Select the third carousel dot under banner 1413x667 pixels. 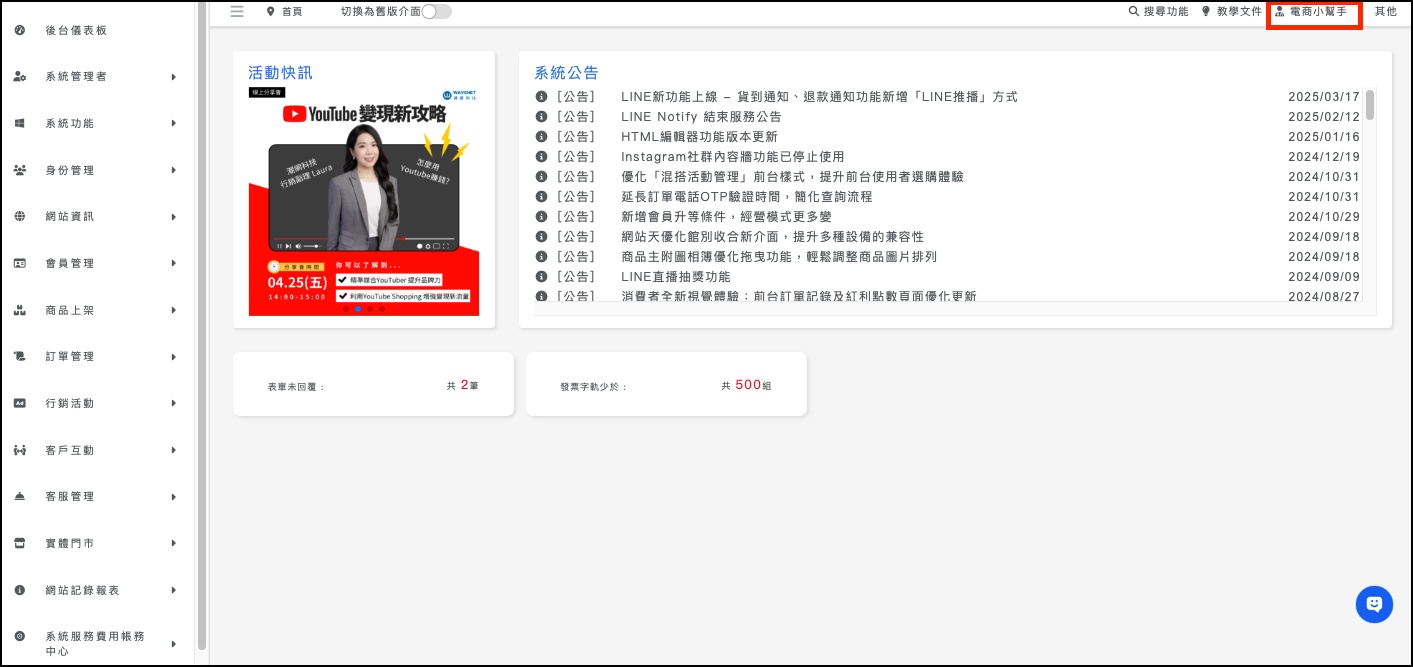pyautogui.click(x=370, y=309)
